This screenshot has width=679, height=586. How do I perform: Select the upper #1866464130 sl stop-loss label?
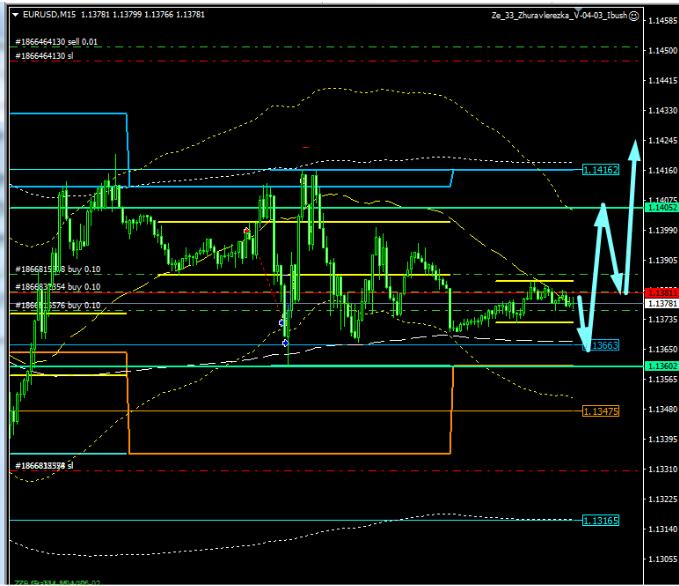point(44,56)
